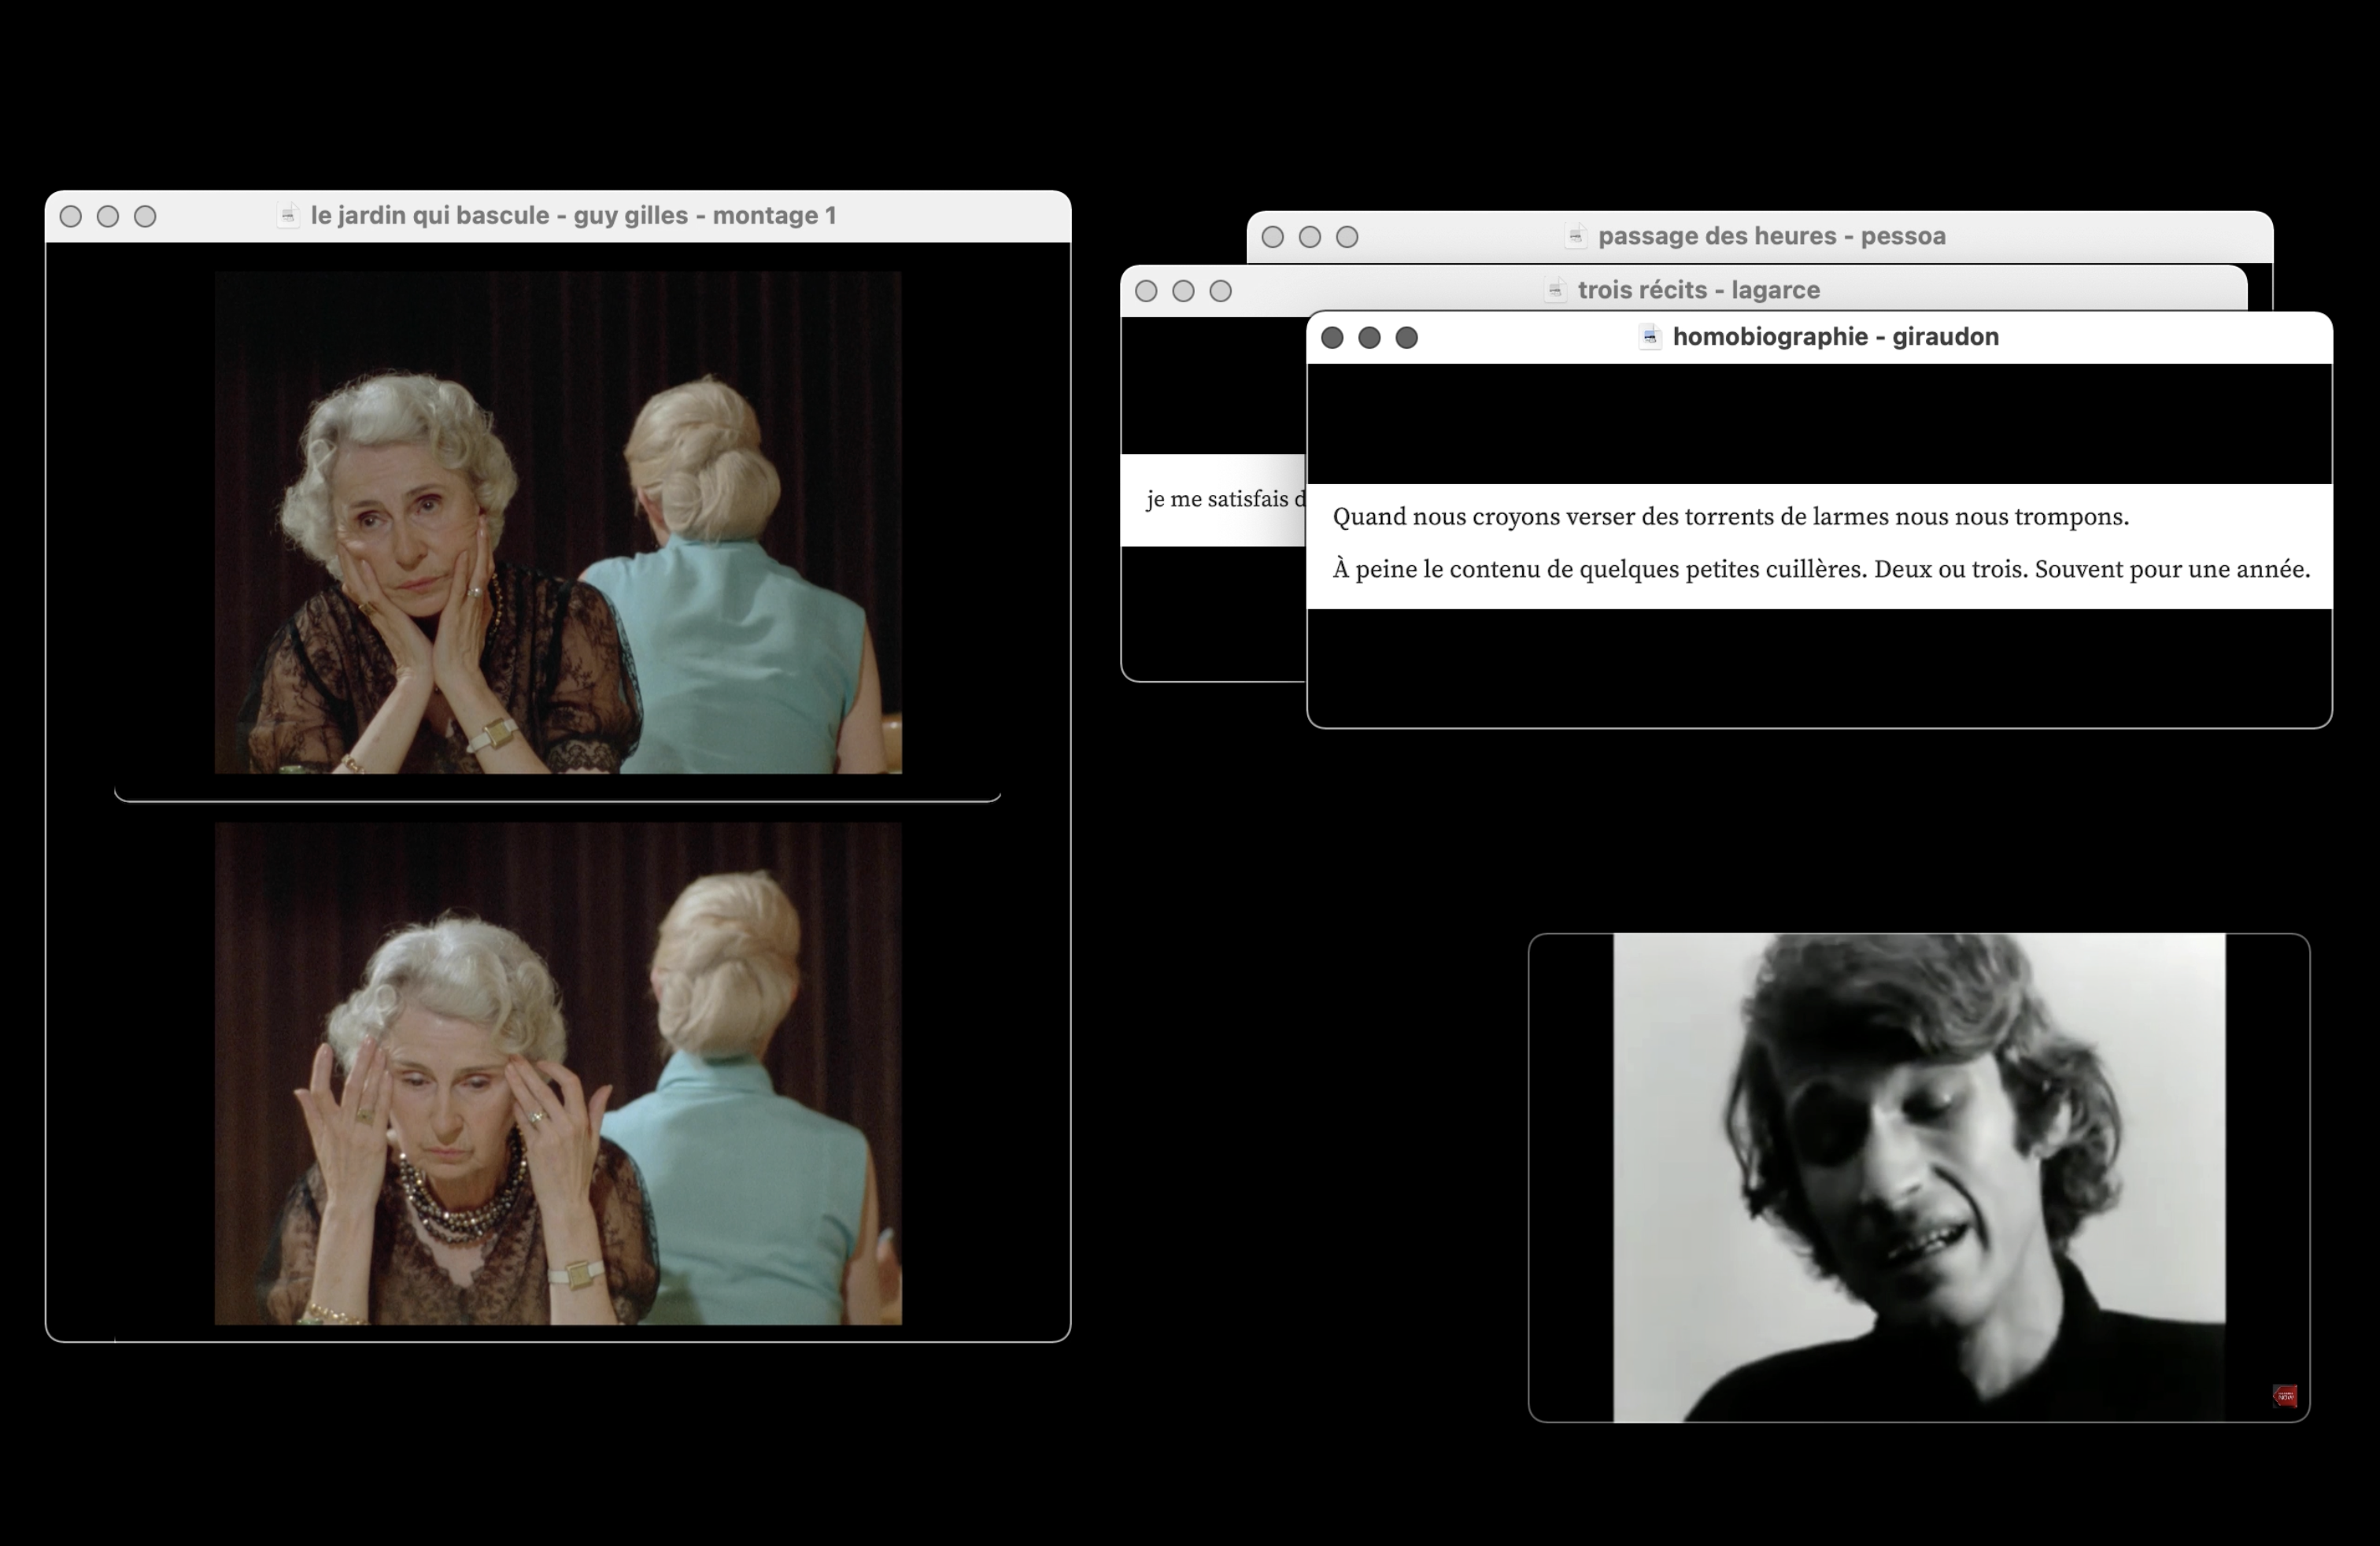Screen dimensions: 2380x1546
Task: Select top film still, woman resting face on hands
Action: pyautogui.click(x=558, y=522)
